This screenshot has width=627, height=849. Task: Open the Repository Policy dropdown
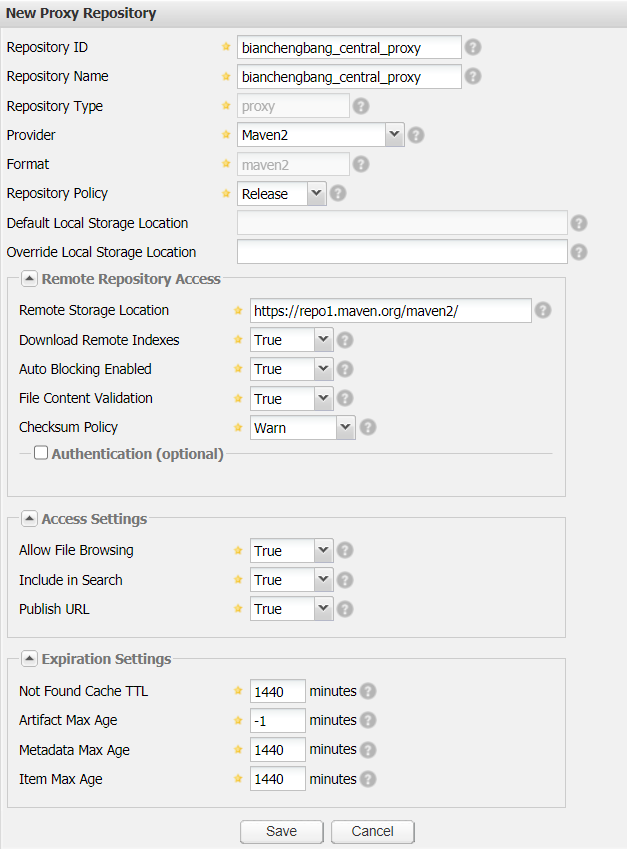coord(316,194)
